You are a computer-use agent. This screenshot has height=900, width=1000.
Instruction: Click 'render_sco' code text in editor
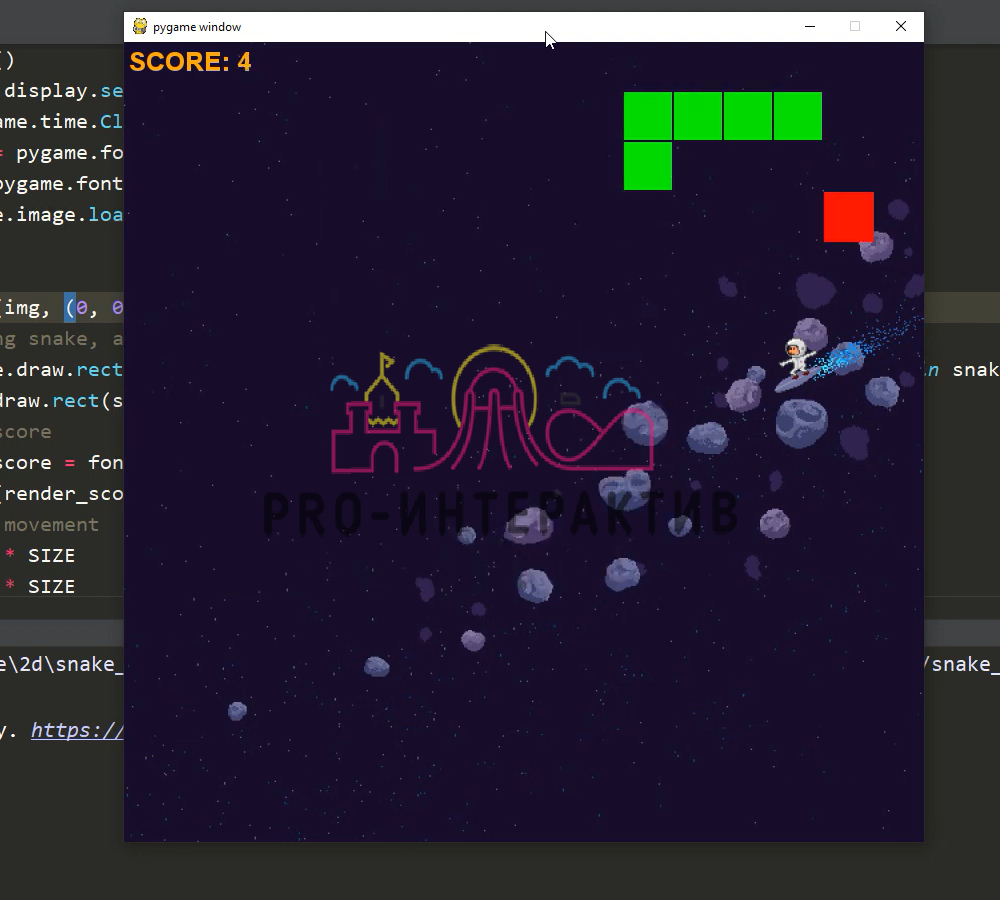[x=62, y=494]
